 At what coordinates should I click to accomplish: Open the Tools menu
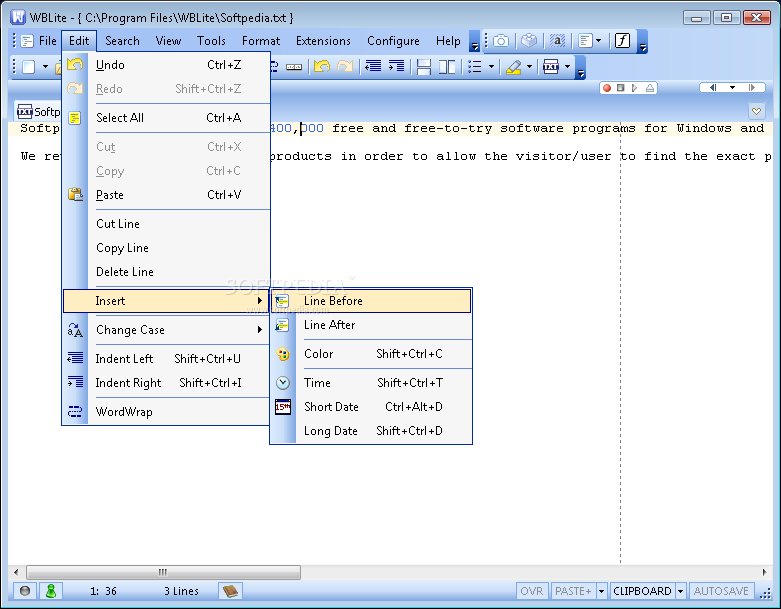tap(211, 41)
